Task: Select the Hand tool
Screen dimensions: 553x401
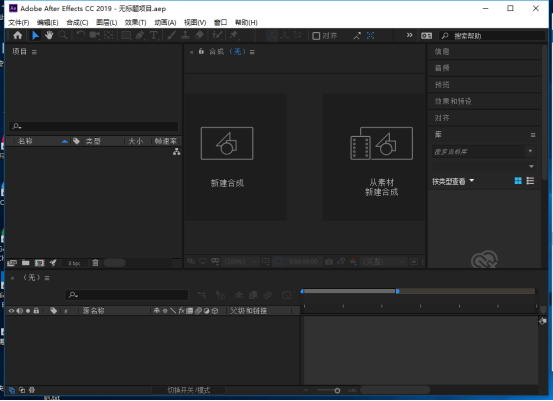Action: coord(49,35)
